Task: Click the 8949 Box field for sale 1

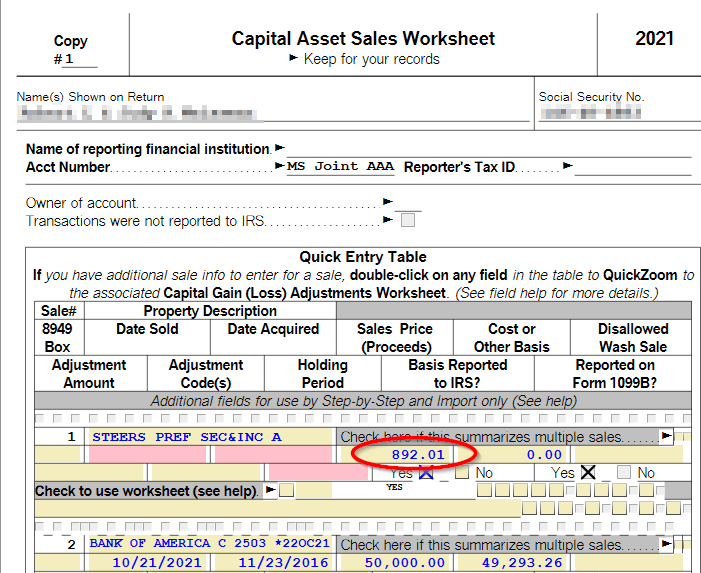Action: coord(57,455)
